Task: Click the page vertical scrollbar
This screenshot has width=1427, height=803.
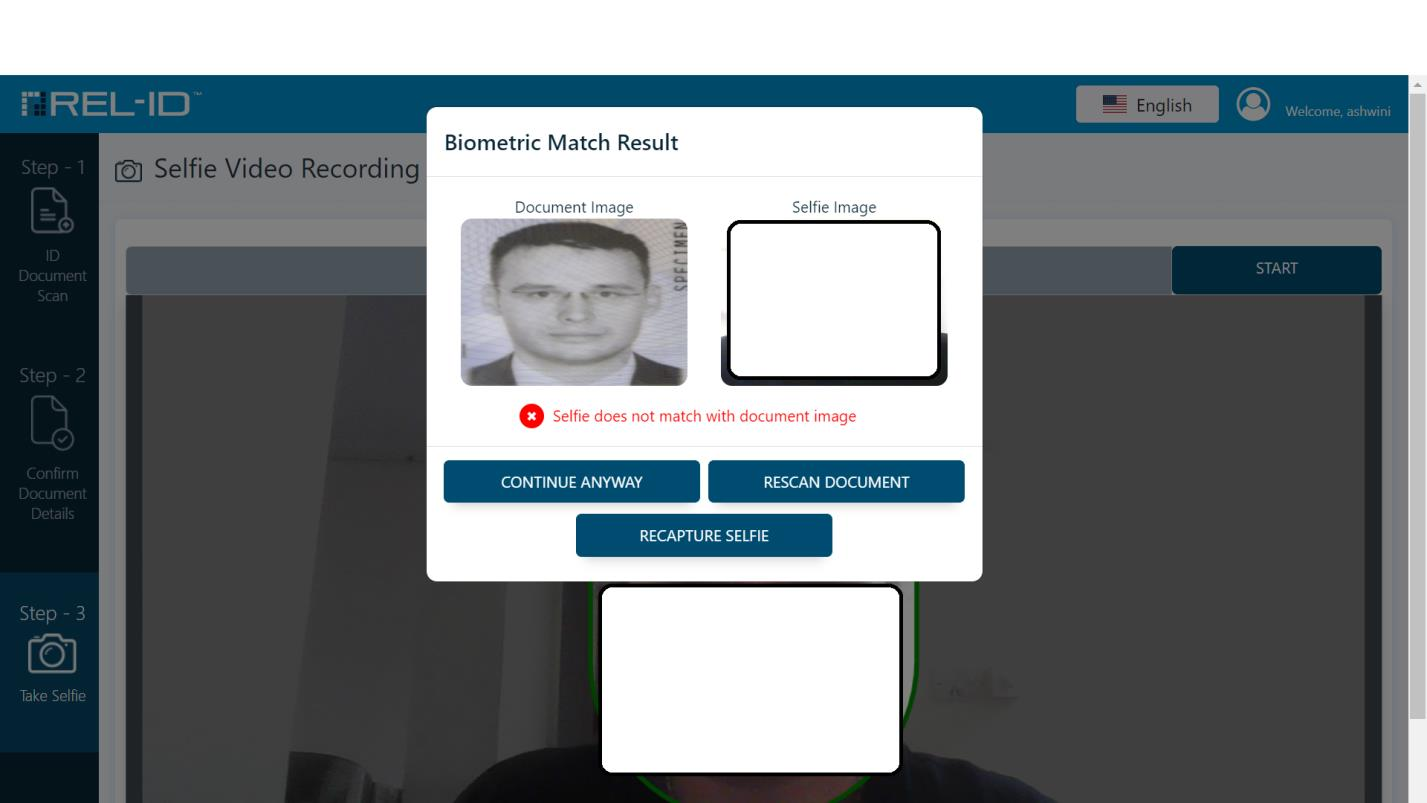Action: coord(1418,400)
